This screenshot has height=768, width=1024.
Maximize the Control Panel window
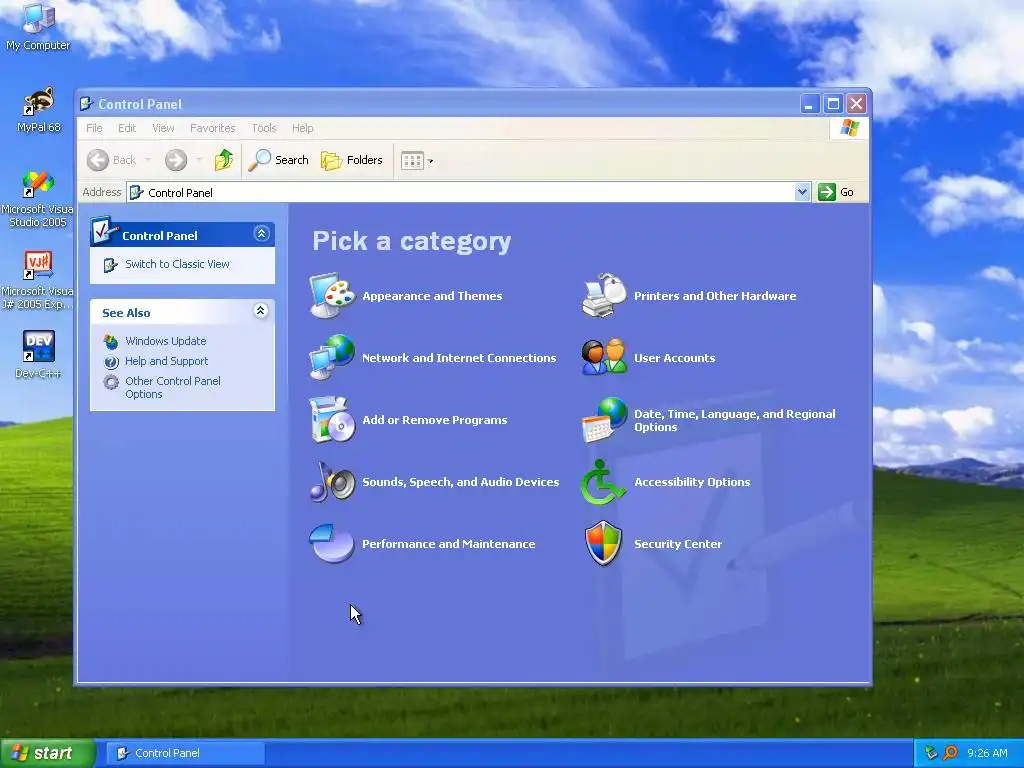coord(833,104)
